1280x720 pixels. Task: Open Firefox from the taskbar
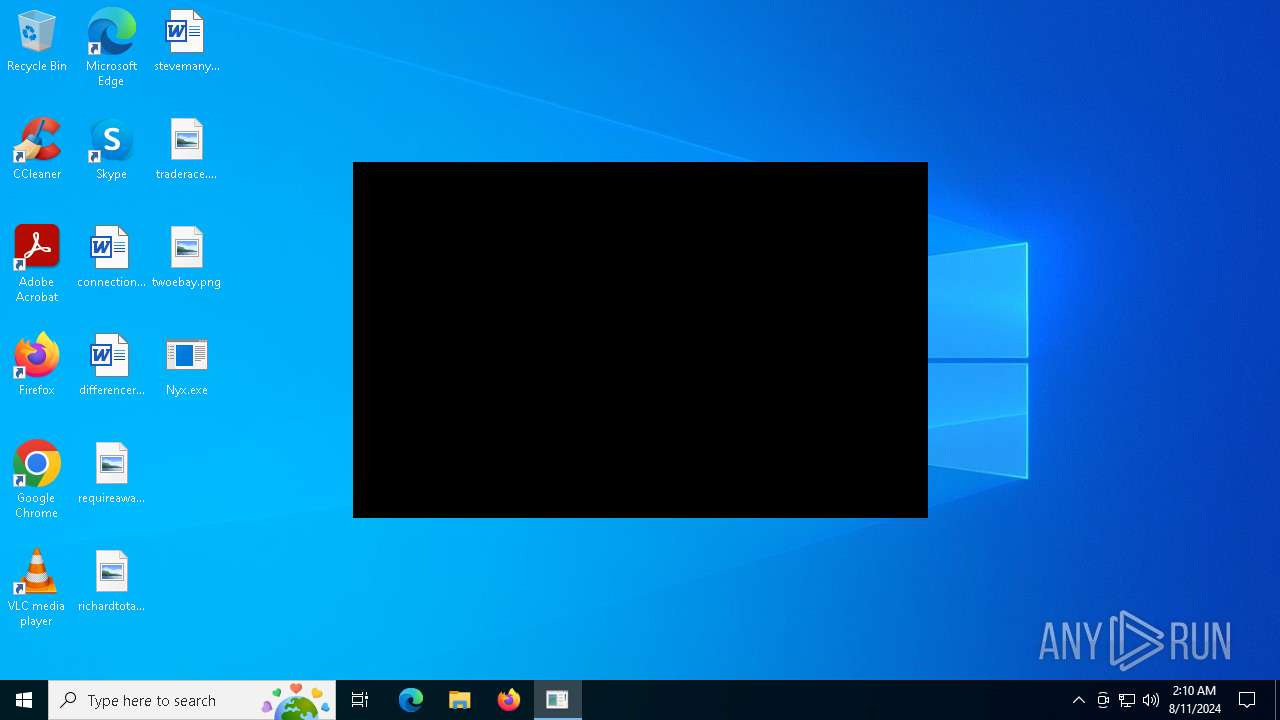tap(509, 700)
